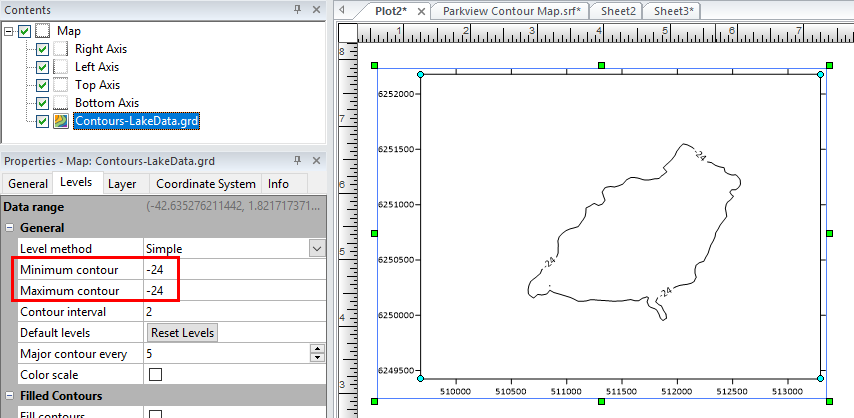
Task: Open the Parkview Contour Map.srf tab
Action: point(511,11)
